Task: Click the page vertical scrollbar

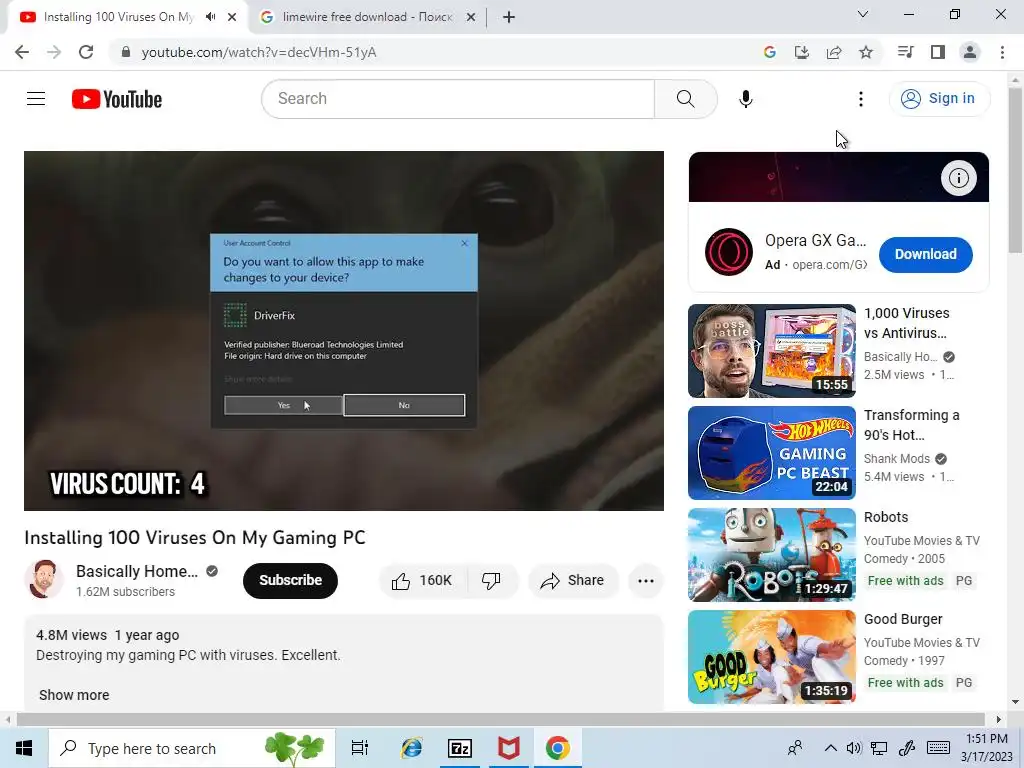Action: pyautogui.click(x=1015, y=170)
